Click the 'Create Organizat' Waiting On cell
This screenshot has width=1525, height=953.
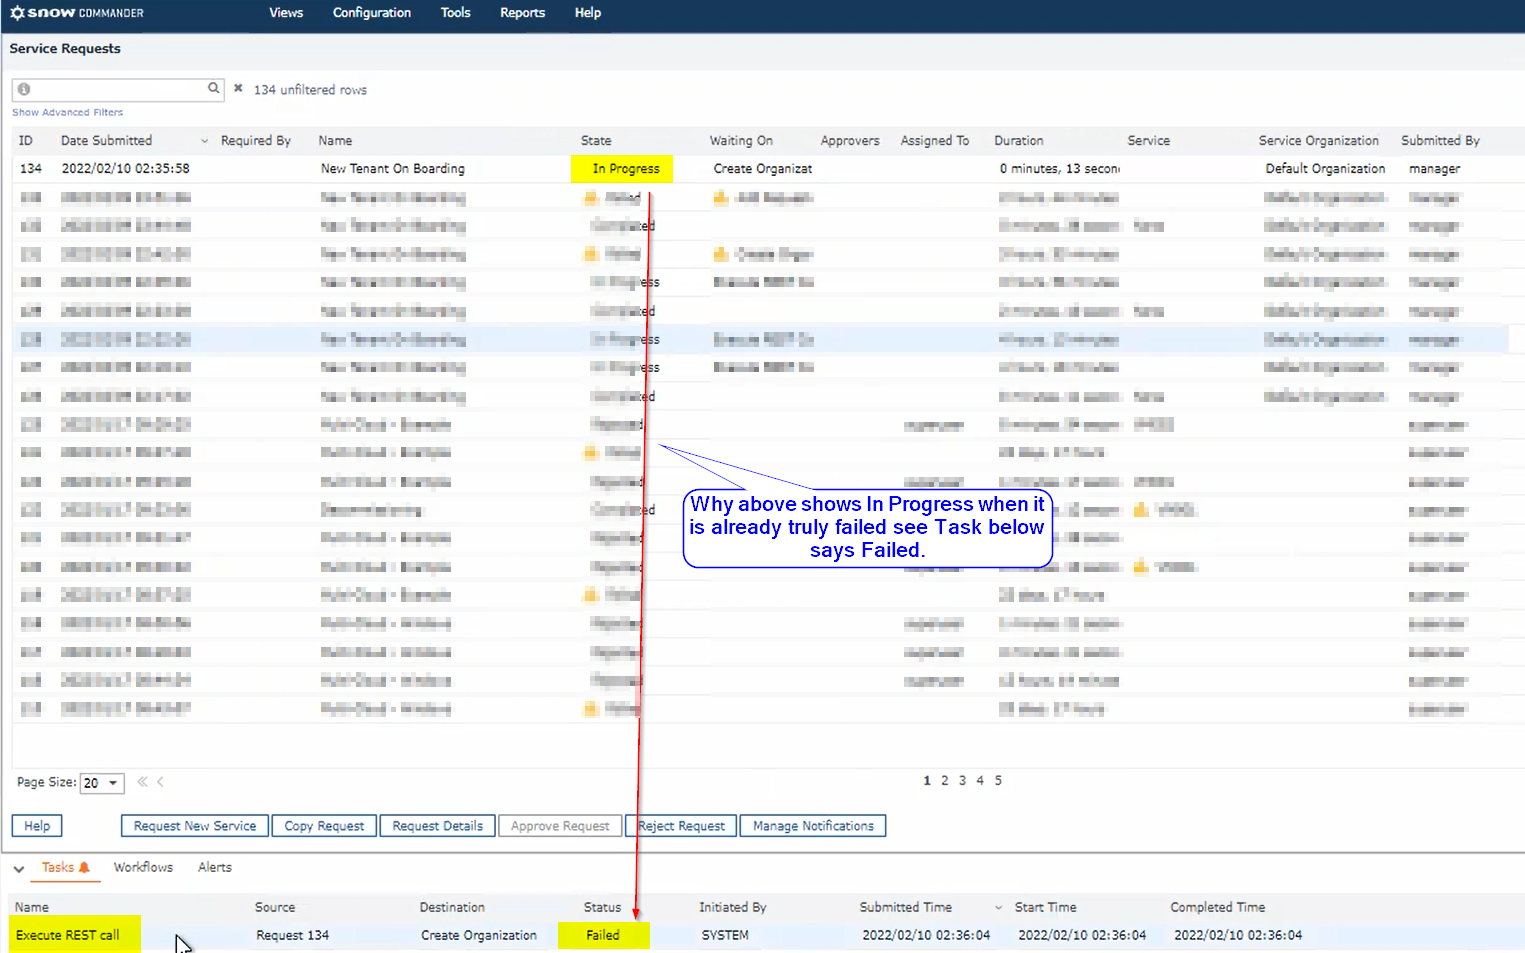point(763,169)
